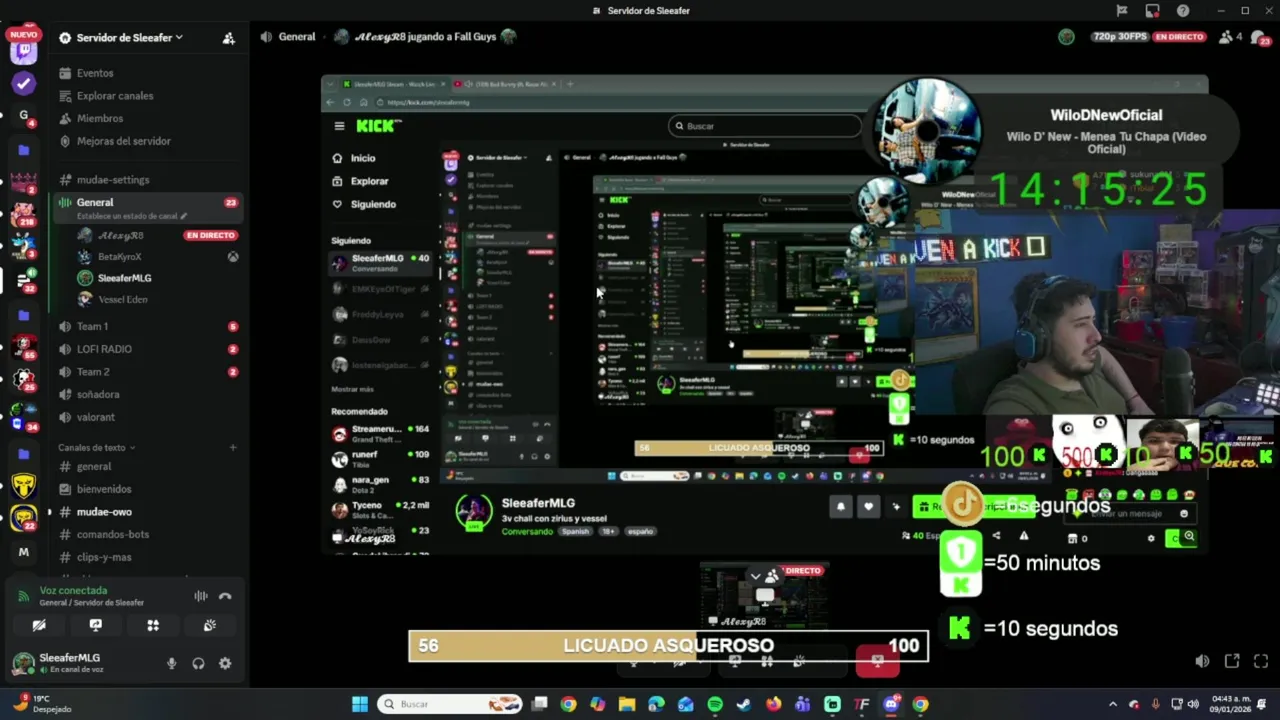
Task: Join the LOFI RADIO voice channel
Action: coord(104,349)
